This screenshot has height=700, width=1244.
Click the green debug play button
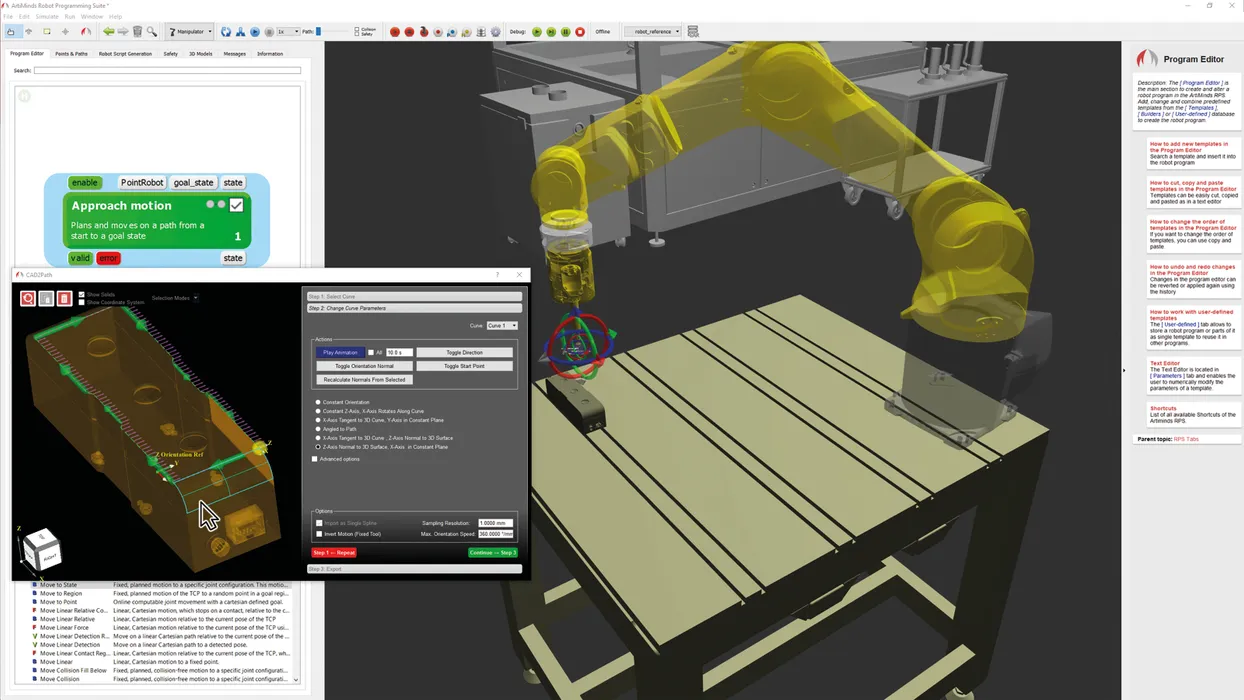click(x=537, y=32)
